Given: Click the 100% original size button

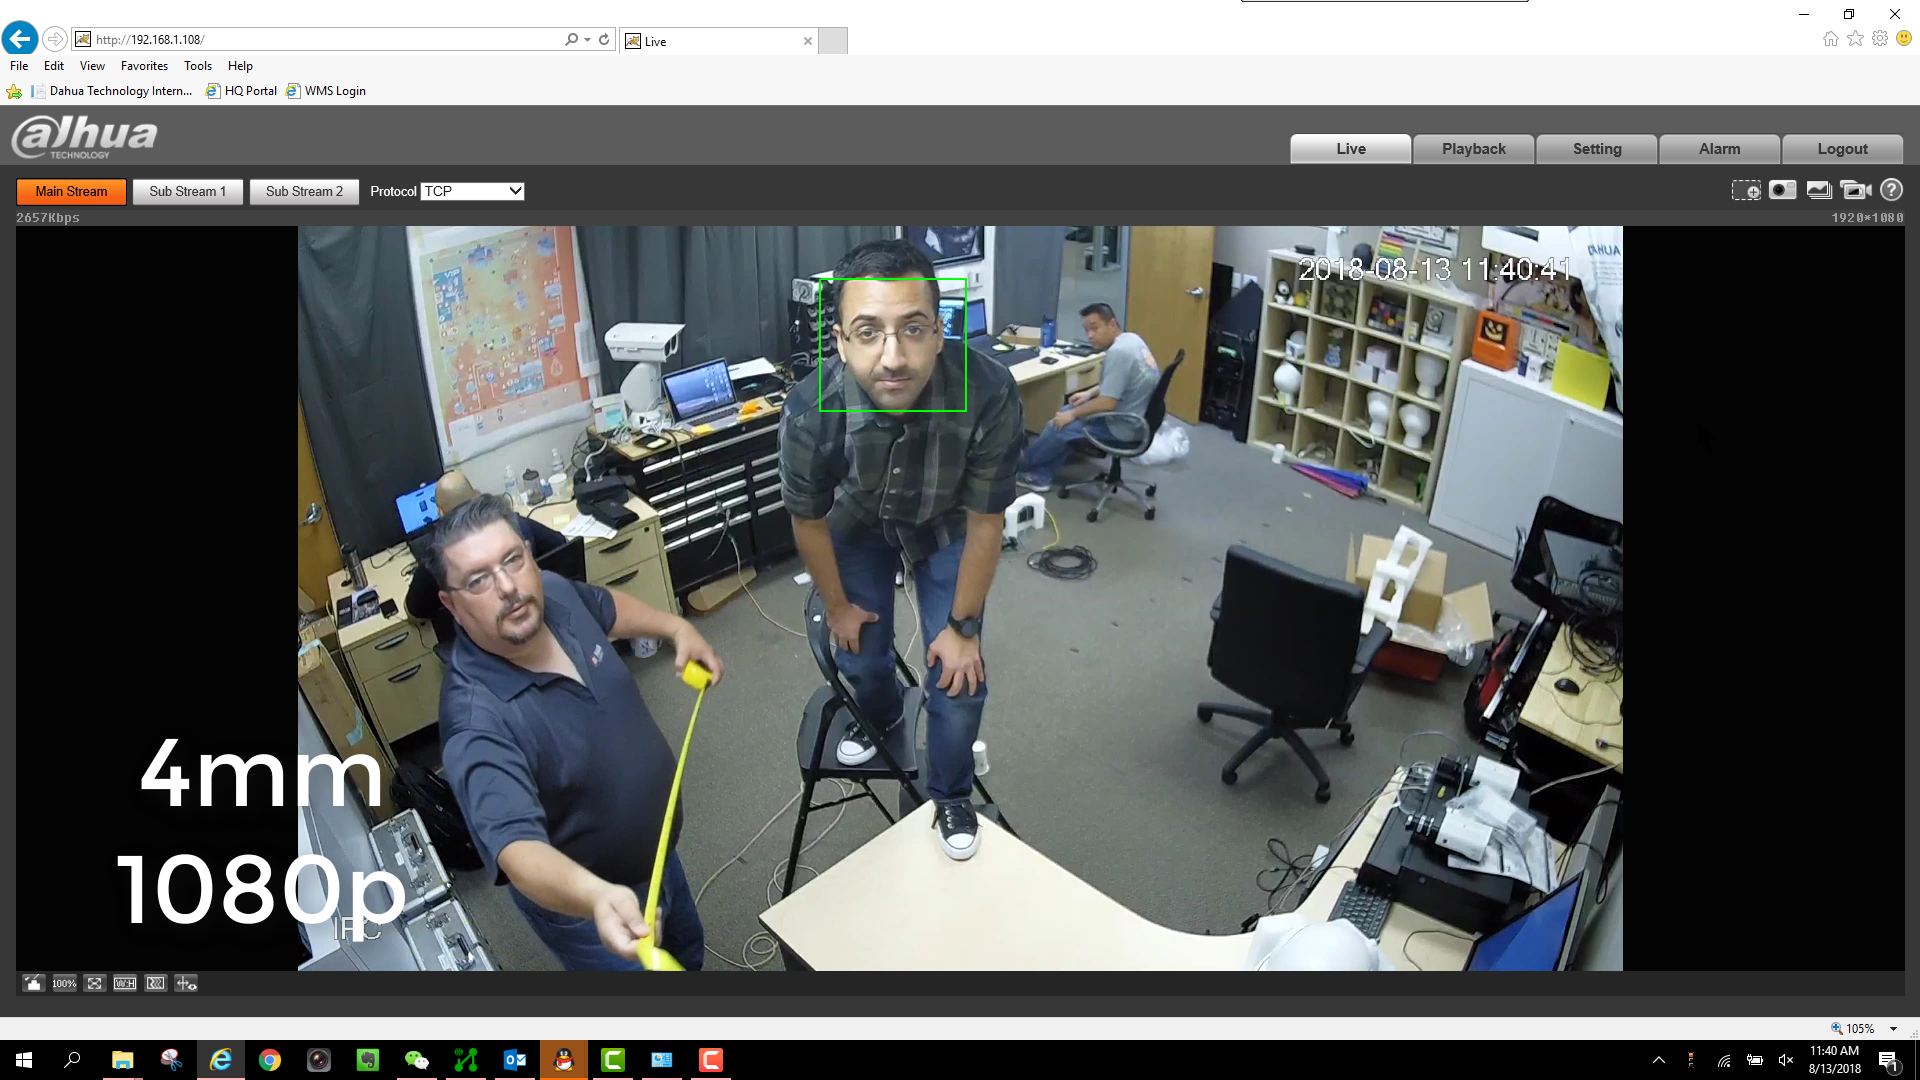Looking at the screenshot, I should (x=64, y=983).
